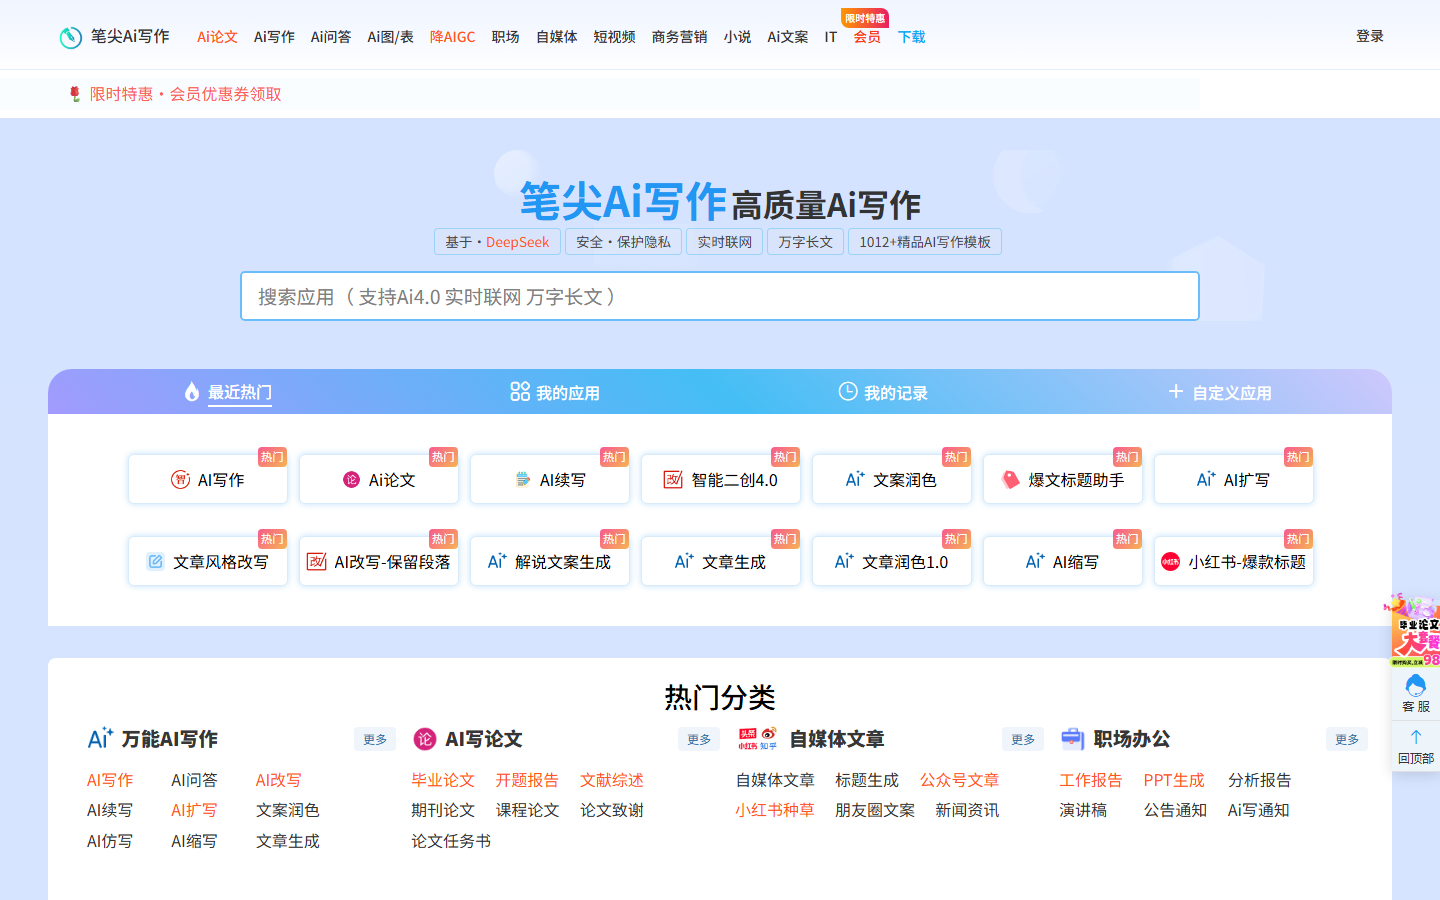Open the Ai写作 nav menu

pyautogui.click(x=274, y=37)
